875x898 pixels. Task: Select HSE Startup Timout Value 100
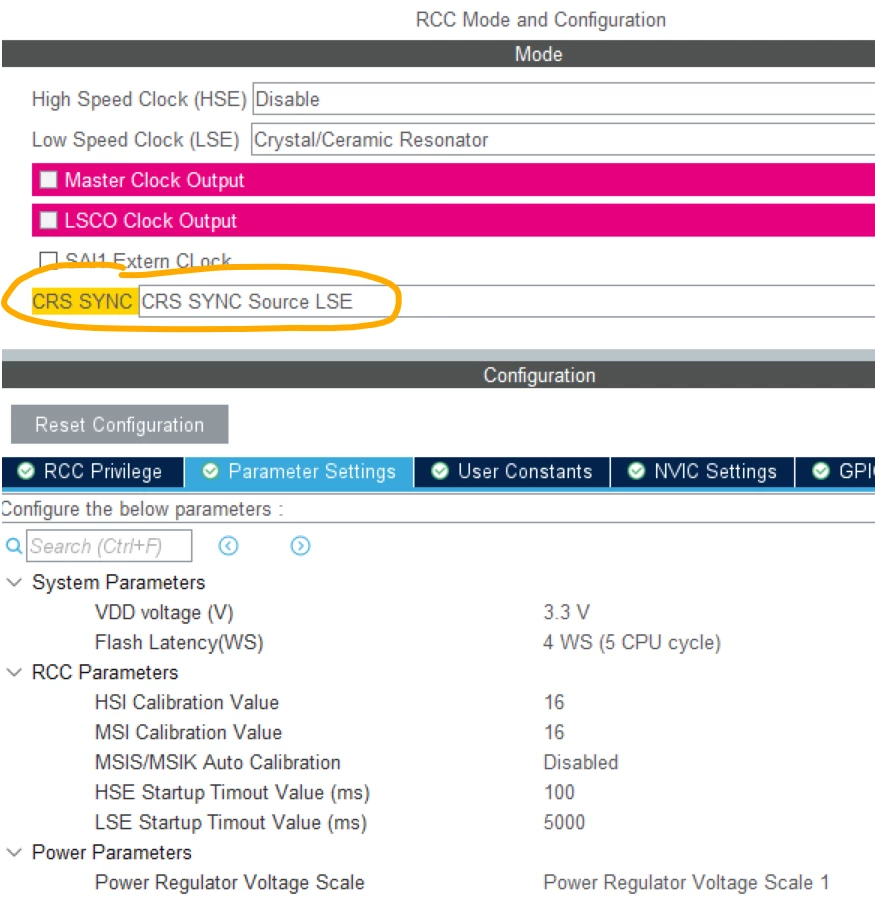(x=559, y=792)
